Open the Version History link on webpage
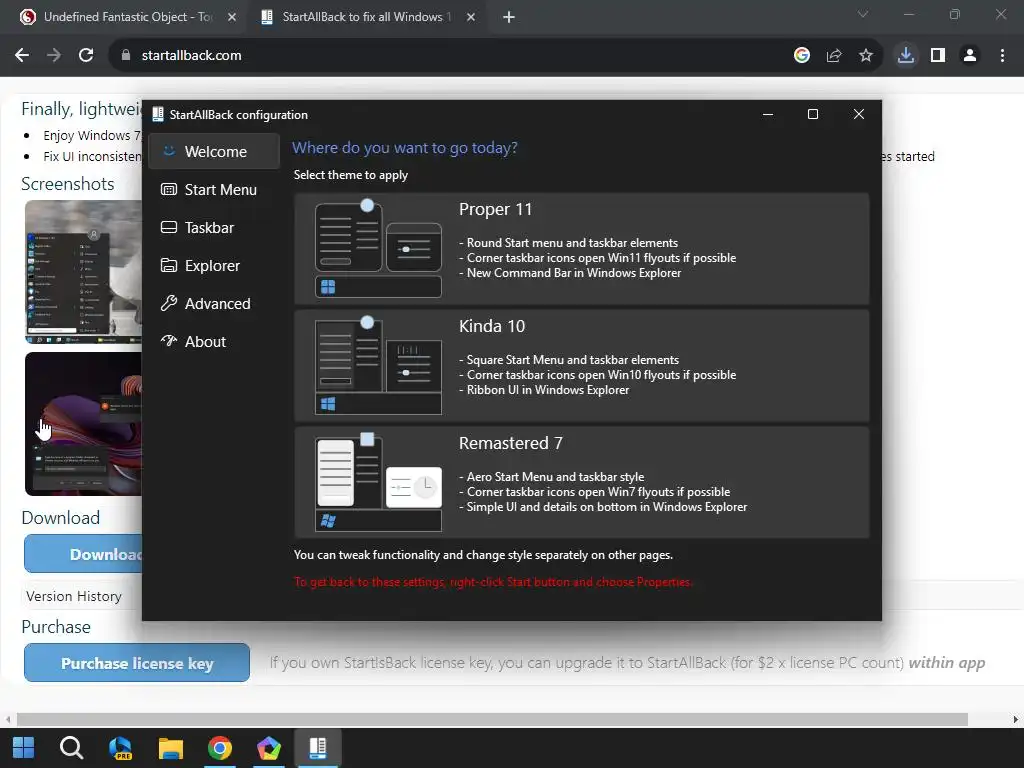 point(74,596)
